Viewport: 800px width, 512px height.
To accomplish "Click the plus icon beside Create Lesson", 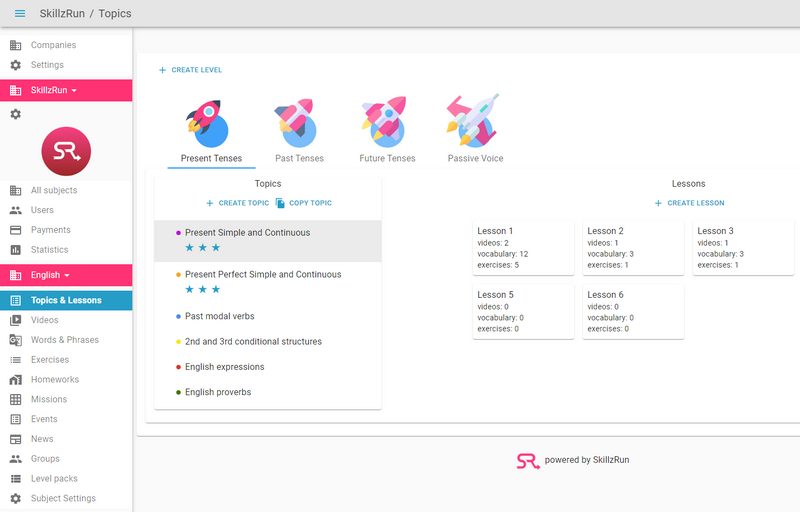I will 658,203.
